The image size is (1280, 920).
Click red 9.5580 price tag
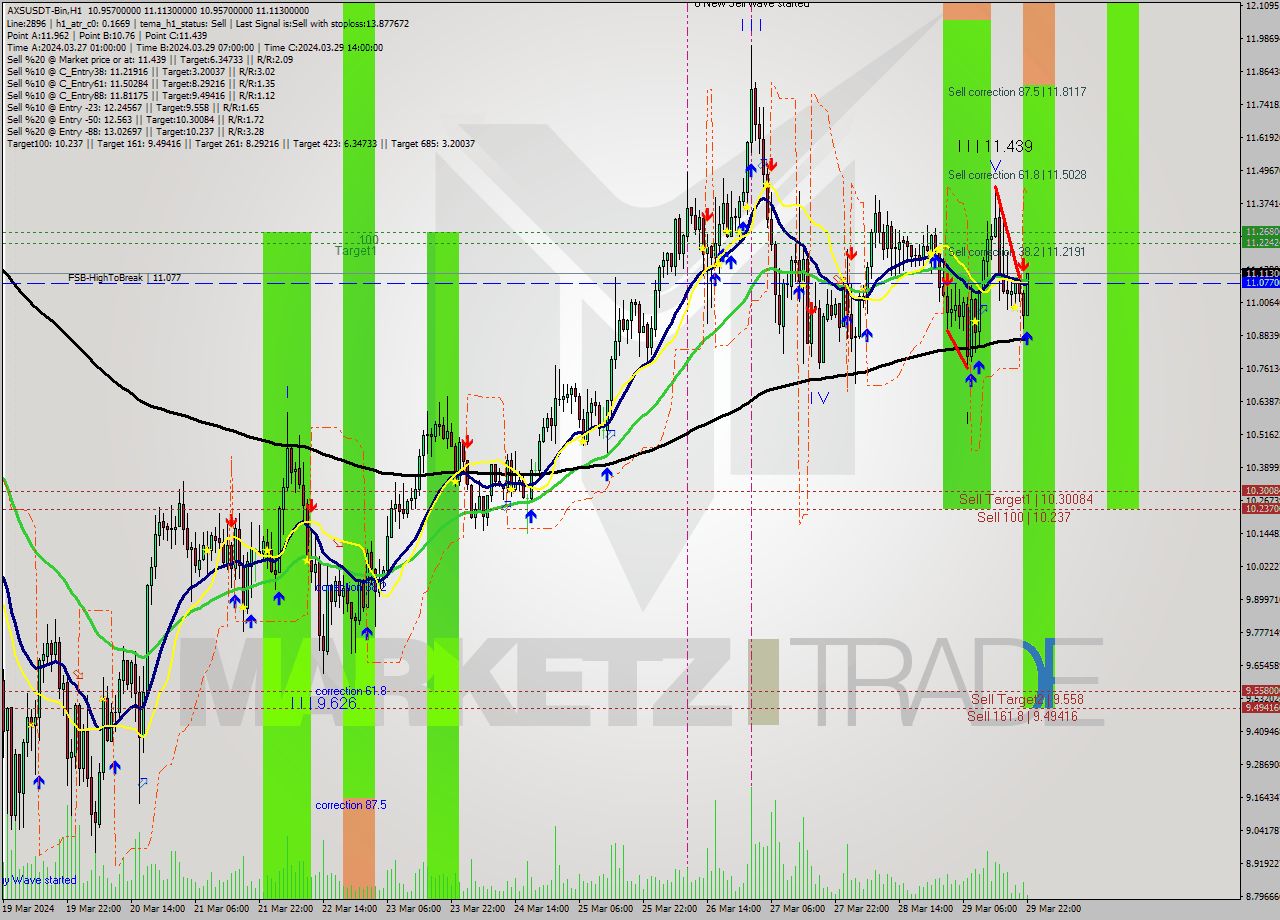point(1260,690)
